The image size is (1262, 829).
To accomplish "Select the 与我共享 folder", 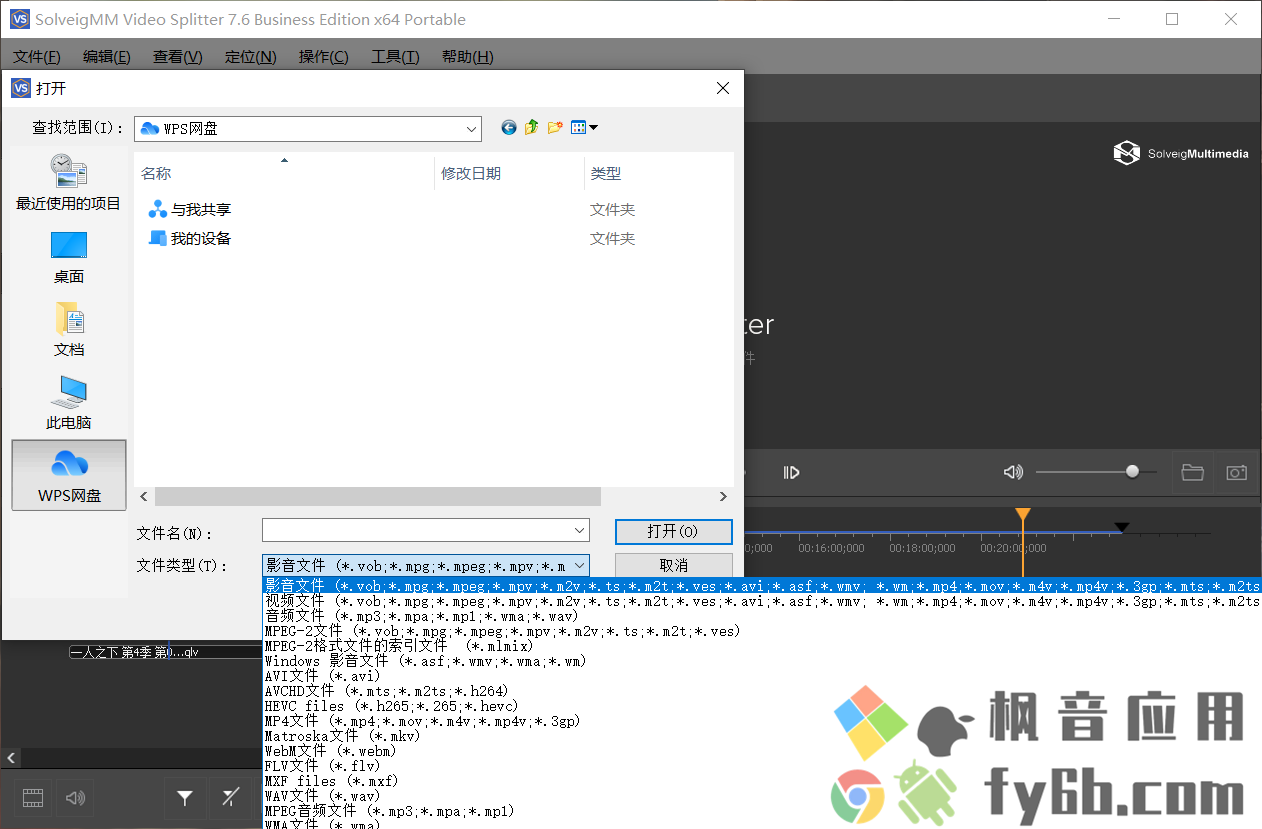I will (x=190, y=210).
